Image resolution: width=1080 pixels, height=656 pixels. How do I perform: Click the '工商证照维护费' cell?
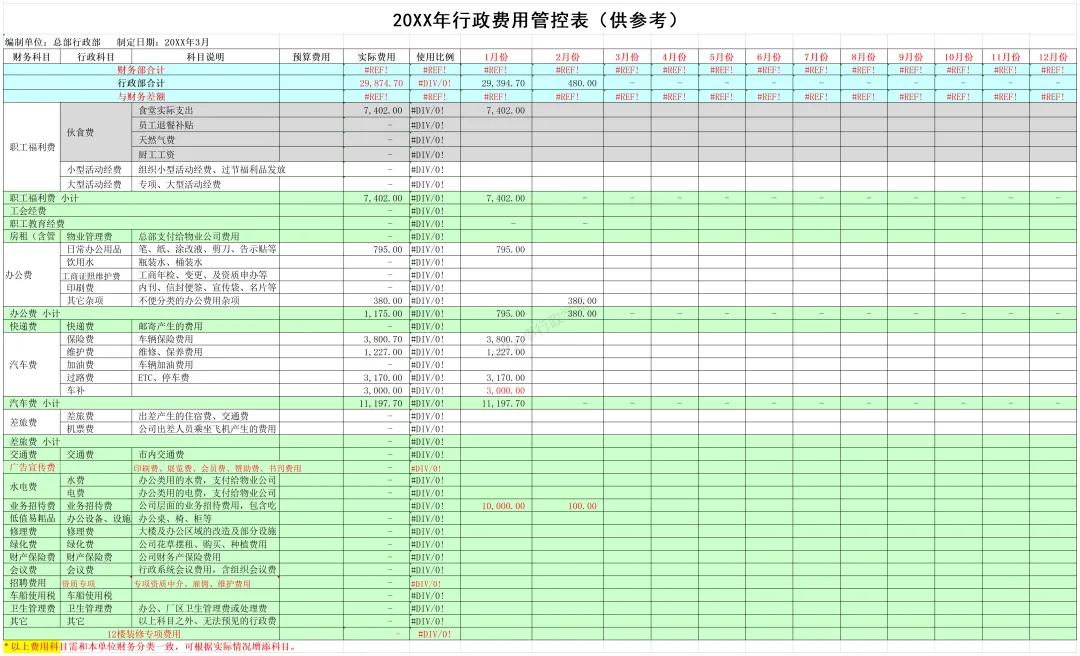click(x=96, y=275)
